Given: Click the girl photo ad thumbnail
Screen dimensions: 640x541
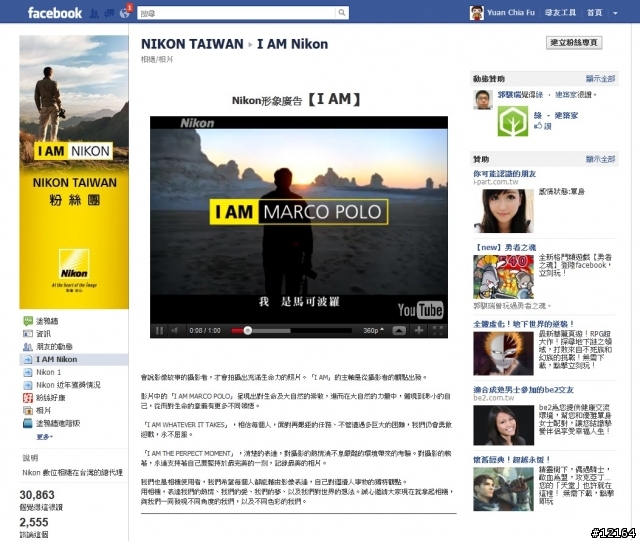Looking at the screenshot, I should coord(504,211).
